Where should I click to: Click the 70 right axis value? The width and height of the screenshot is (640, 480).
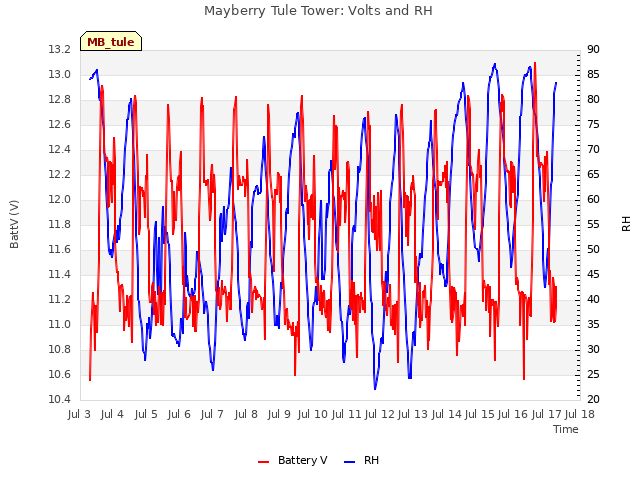(x=593, y=149)
